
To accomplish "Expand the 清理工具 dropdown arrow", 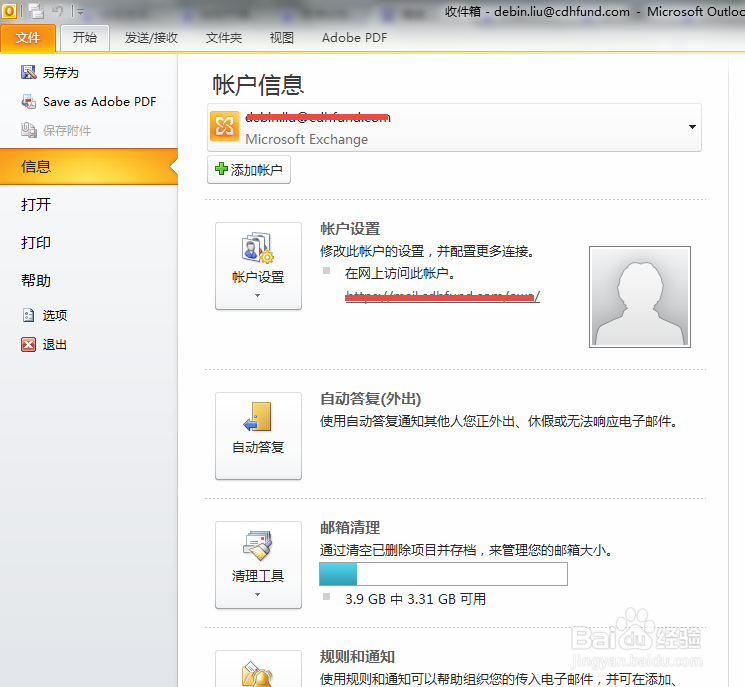I will [x=258, y=595].
